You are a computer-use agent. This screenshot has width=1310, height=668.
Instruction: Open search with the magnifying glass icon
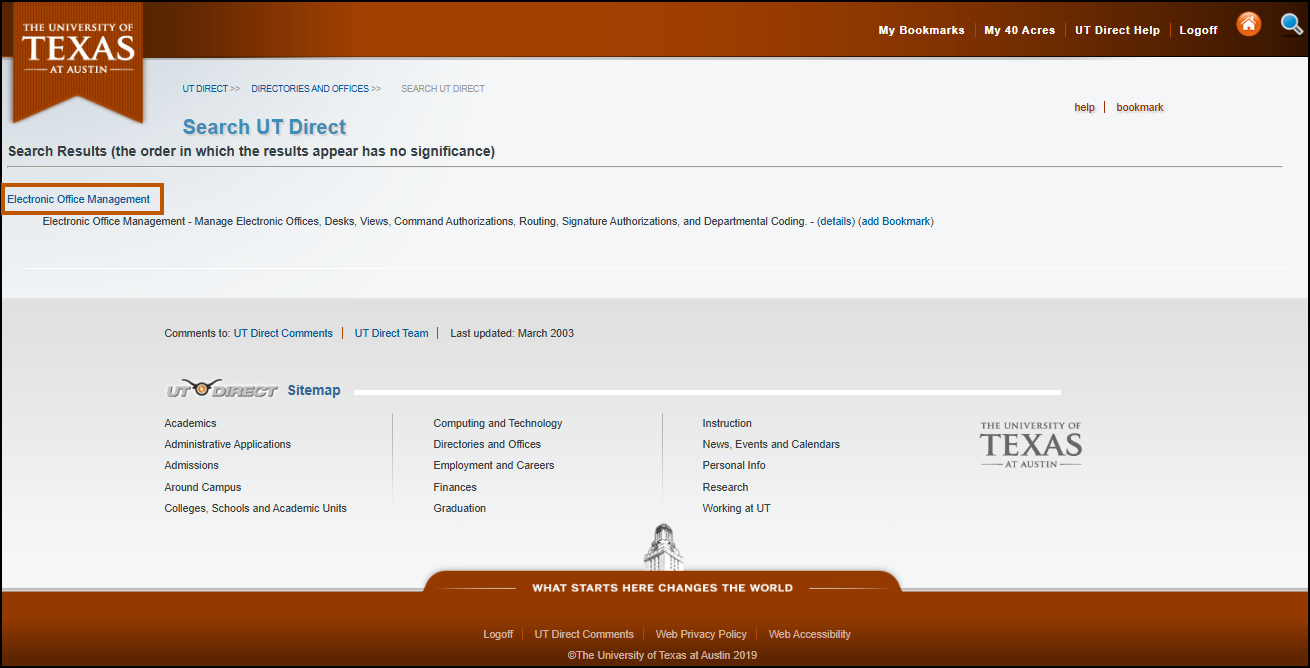click(1292, 24)
